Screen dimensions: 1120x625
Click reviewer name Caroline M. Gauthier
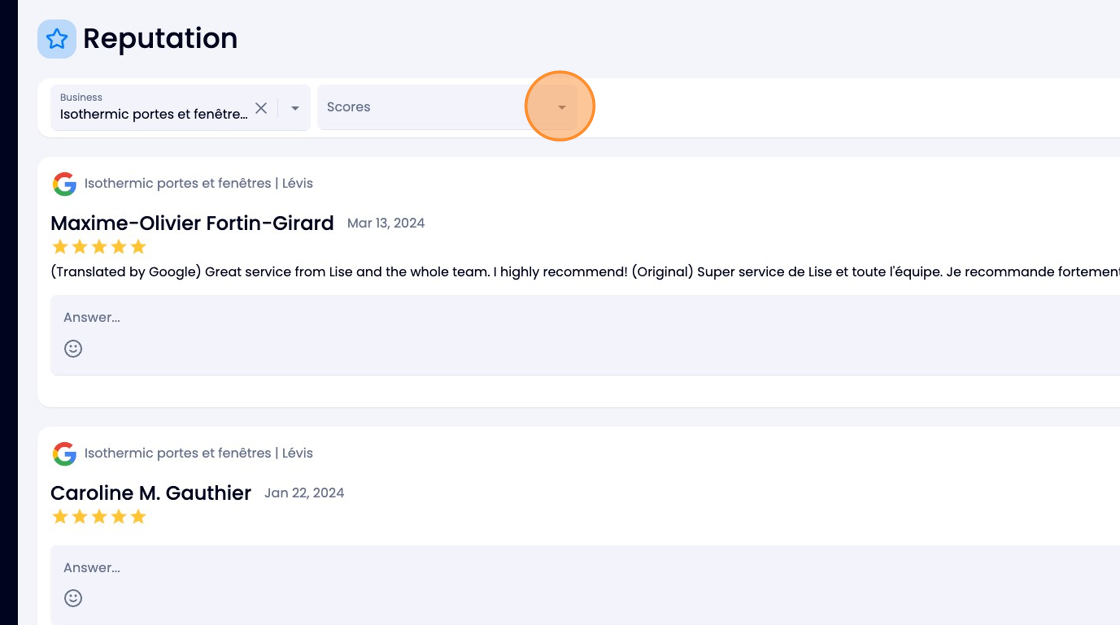click(x=151, y=493)
